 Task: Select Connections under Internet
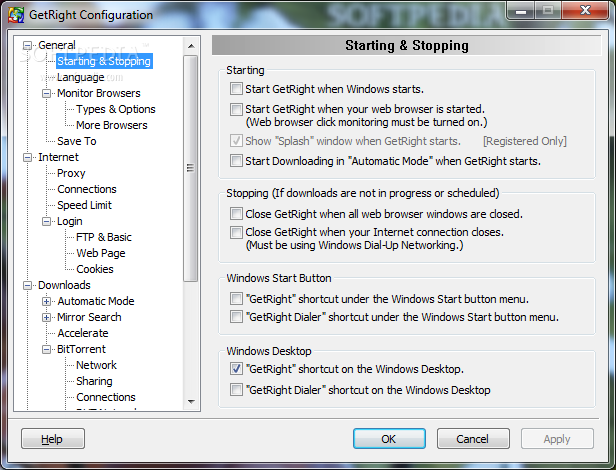[87, 189]
